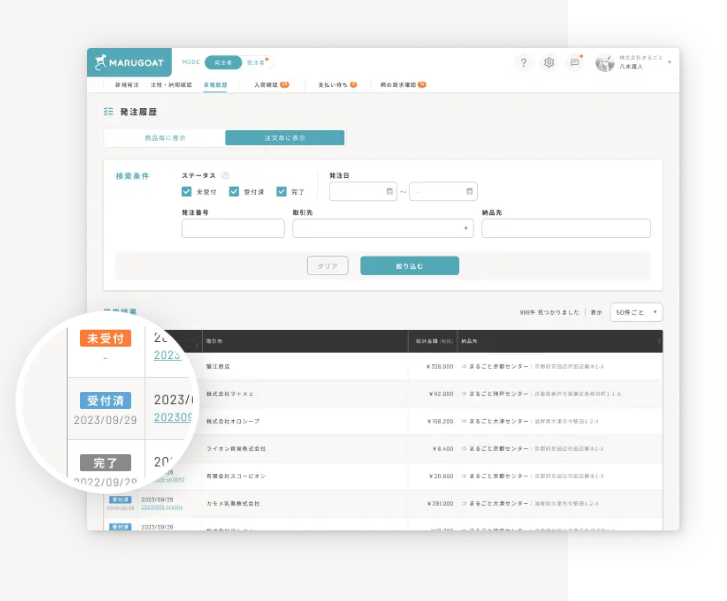
Task: Open settings via the gear icon
Action: [549, 63]
